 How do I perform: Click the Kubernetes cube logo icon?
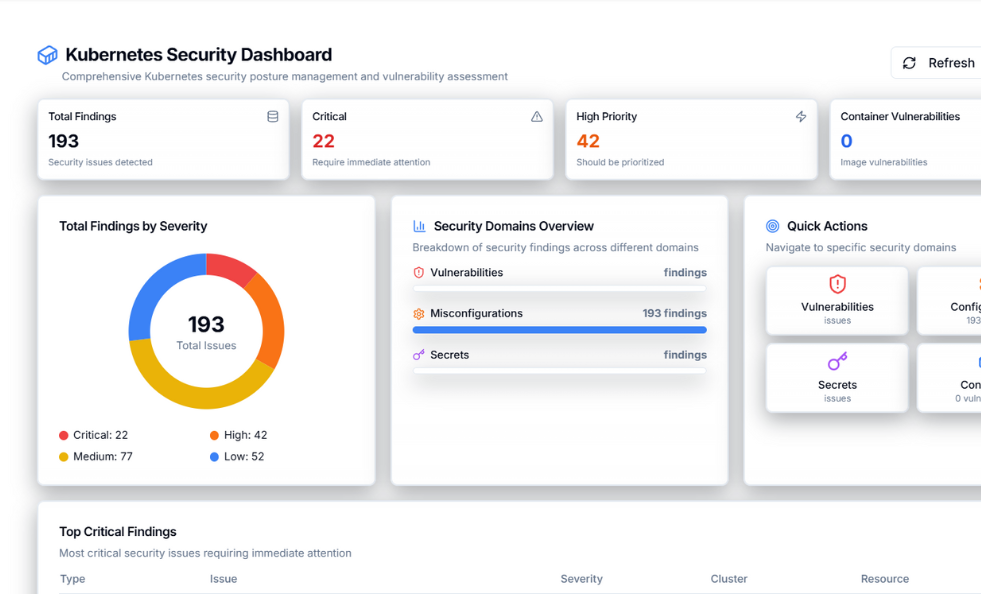click(x=47, y=55)
